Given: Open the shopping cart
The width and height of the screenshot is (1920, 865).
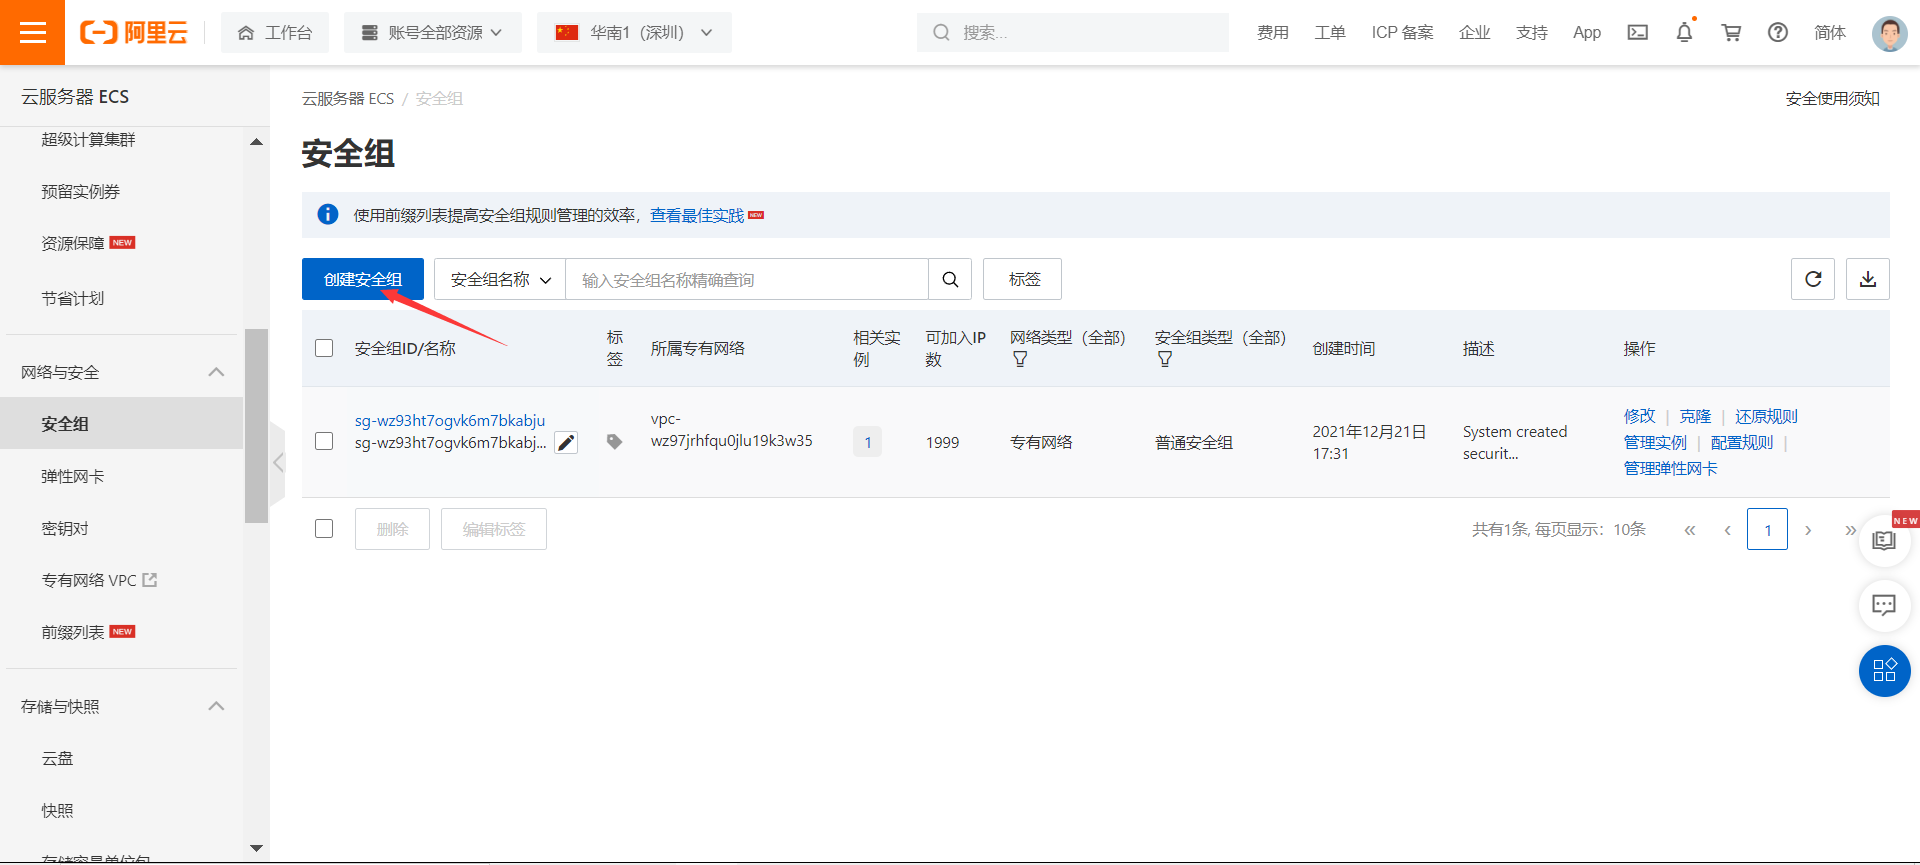Looking at the screenshot, I should point(1731,32).
